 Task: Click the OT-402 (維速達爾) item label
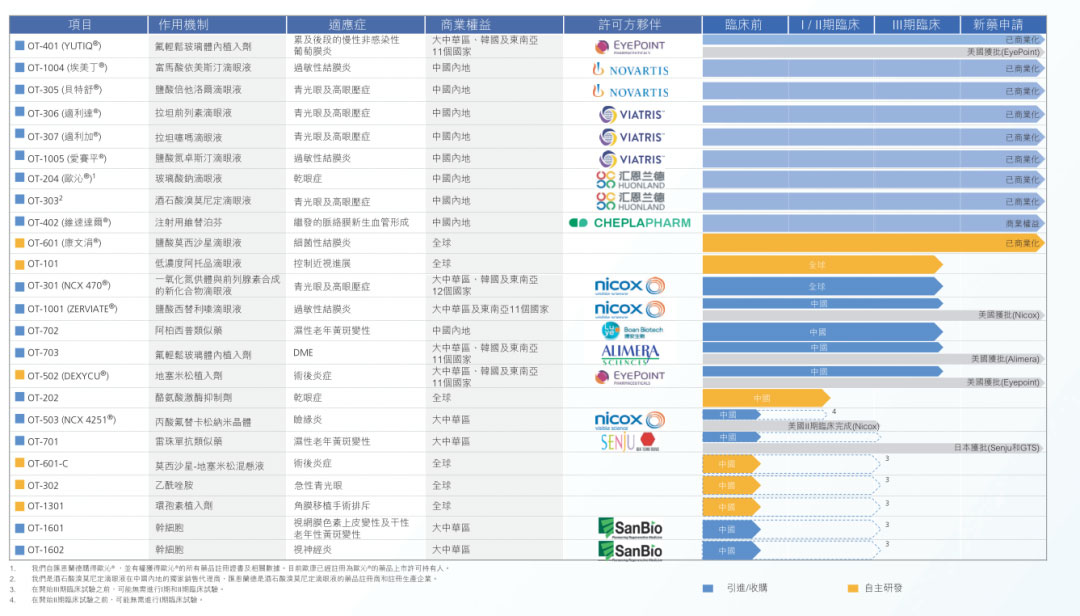click(69, 222)
